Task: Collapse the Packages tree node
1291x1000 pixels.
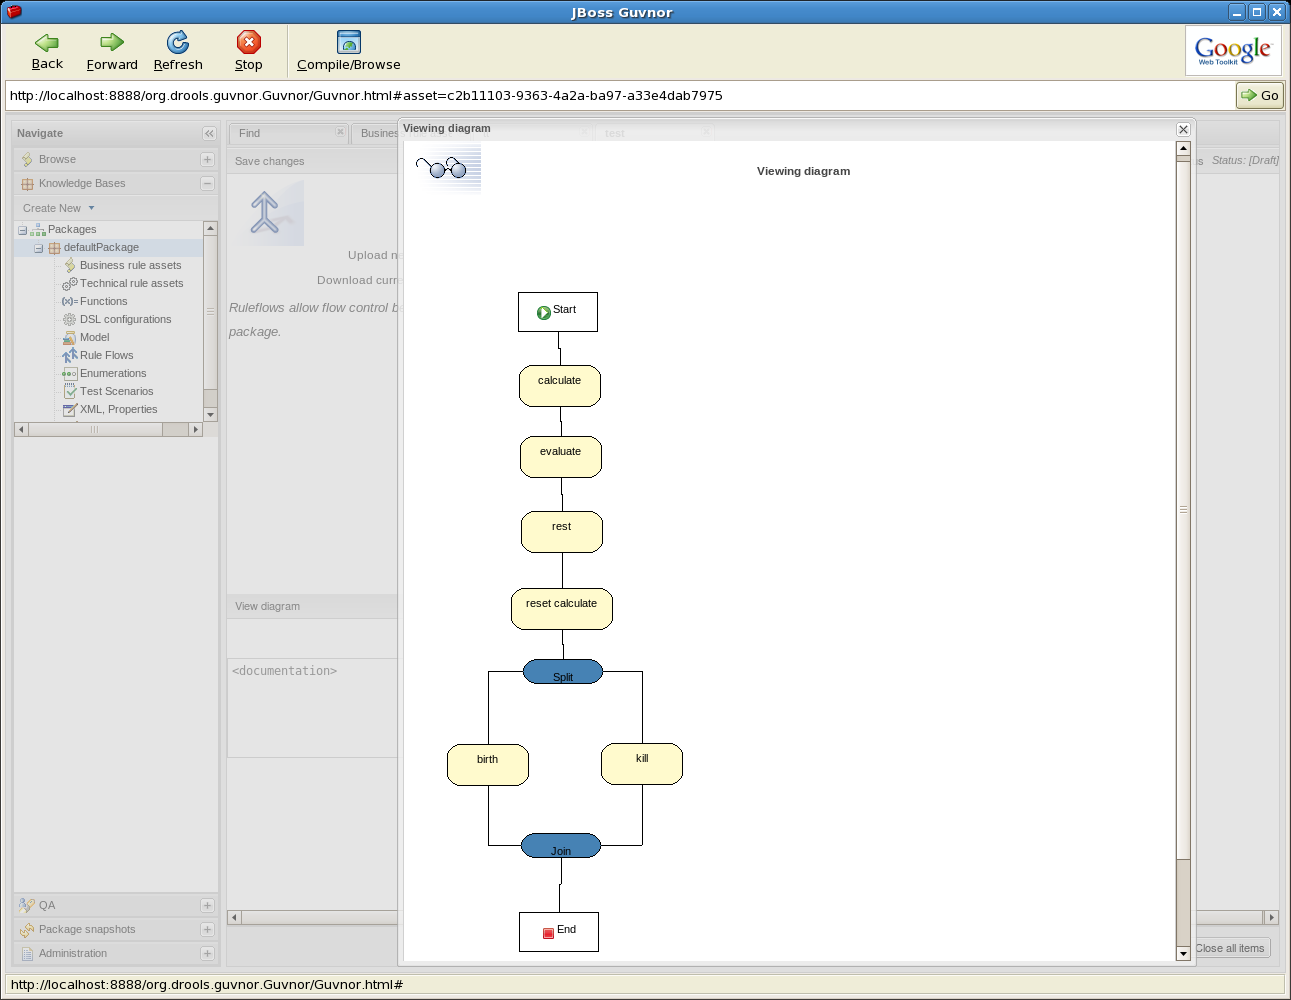Action: point(22,230)
